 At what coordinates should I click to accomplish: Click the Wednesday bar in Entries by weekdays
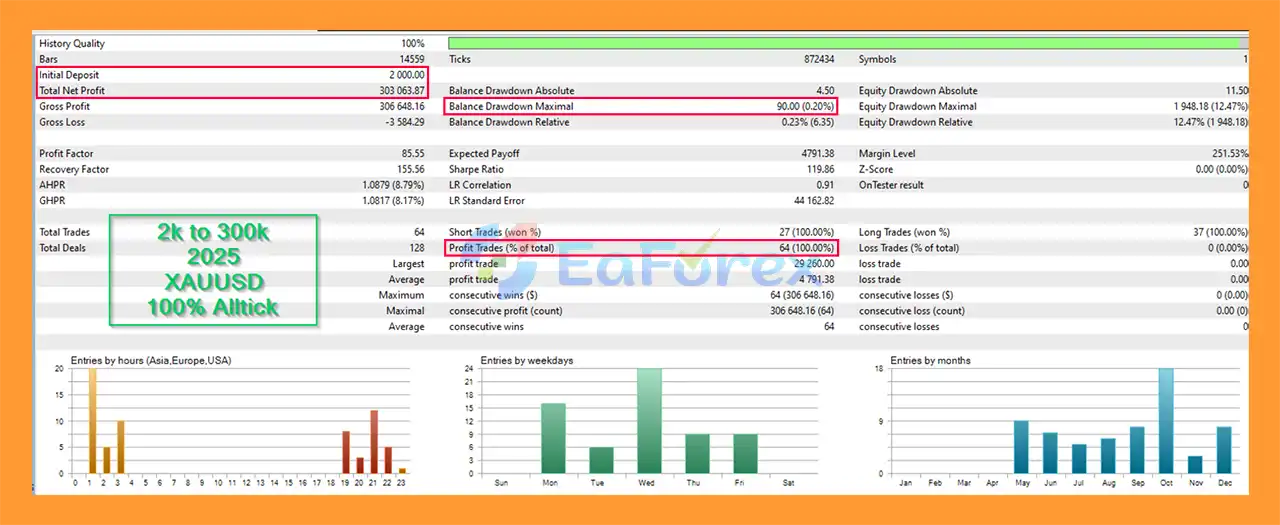(648, 421)
